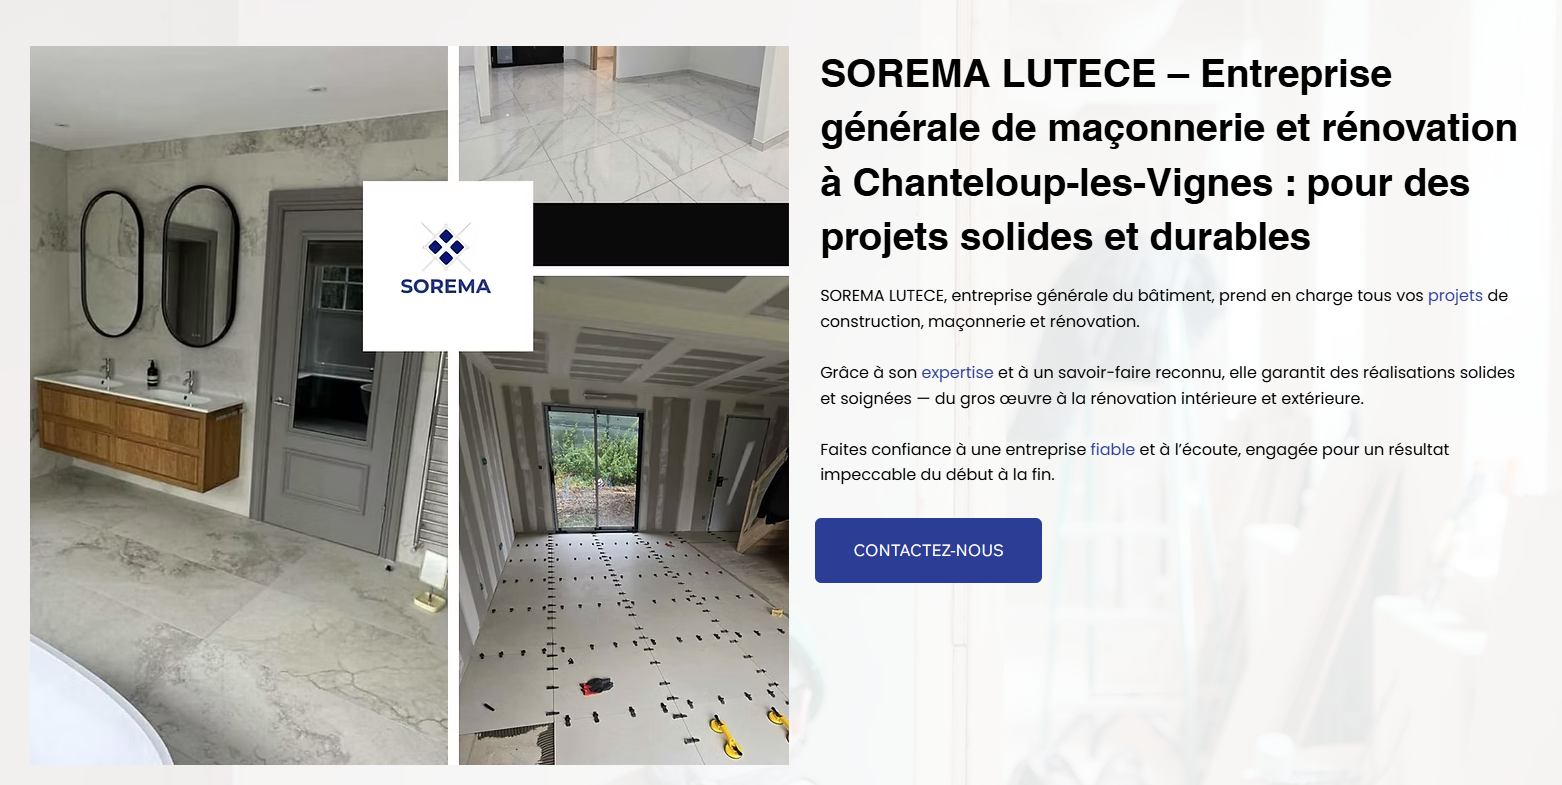The width and height of the screenshot is (1562, 785).
Task: Click the SOREMA logo tile
Action: (x=448, y=266)
